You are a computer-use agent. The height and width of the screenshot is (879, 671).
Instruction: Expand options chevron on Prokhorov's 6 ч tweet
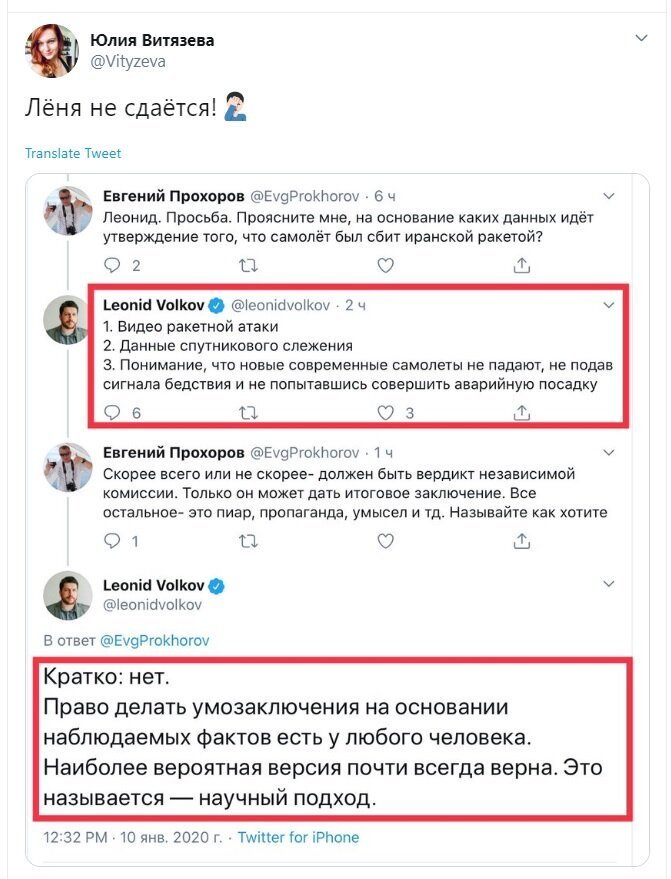click(609, 196)
